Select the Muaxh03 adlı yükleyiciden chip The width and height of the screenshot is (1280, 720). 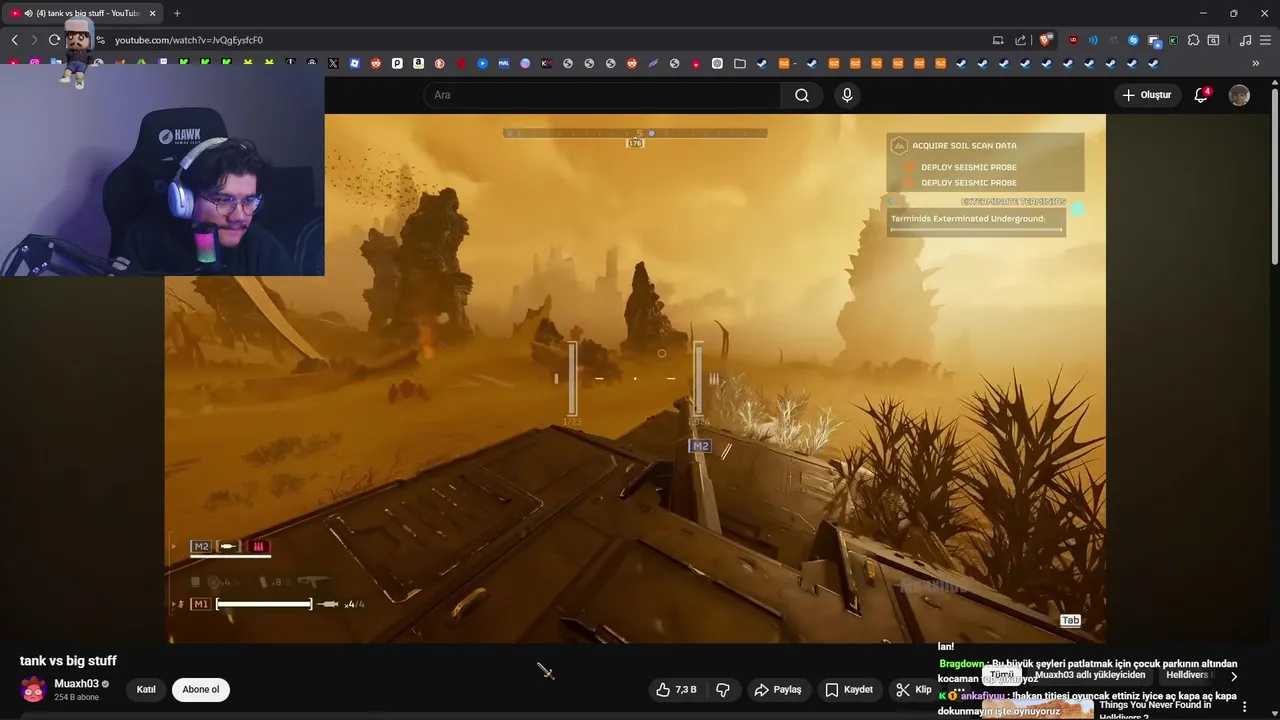1090,675
